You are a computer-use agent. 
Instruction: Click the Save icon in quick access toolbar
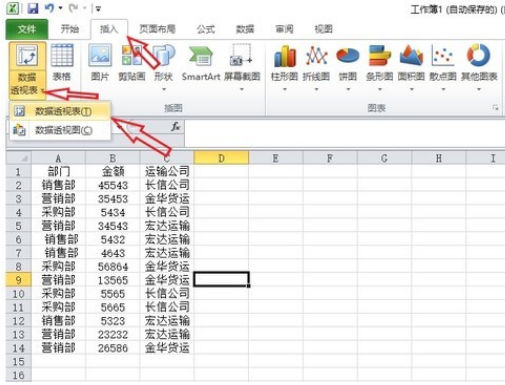[33, 8]
